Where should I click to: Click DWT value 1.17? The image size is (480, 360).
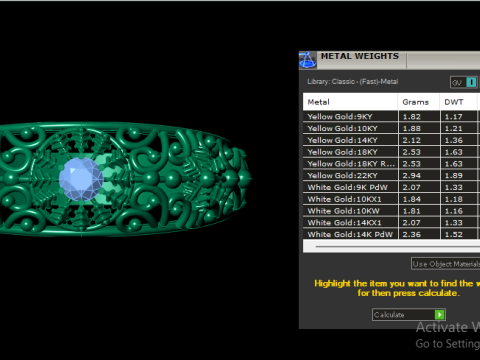tap(454, 117)
